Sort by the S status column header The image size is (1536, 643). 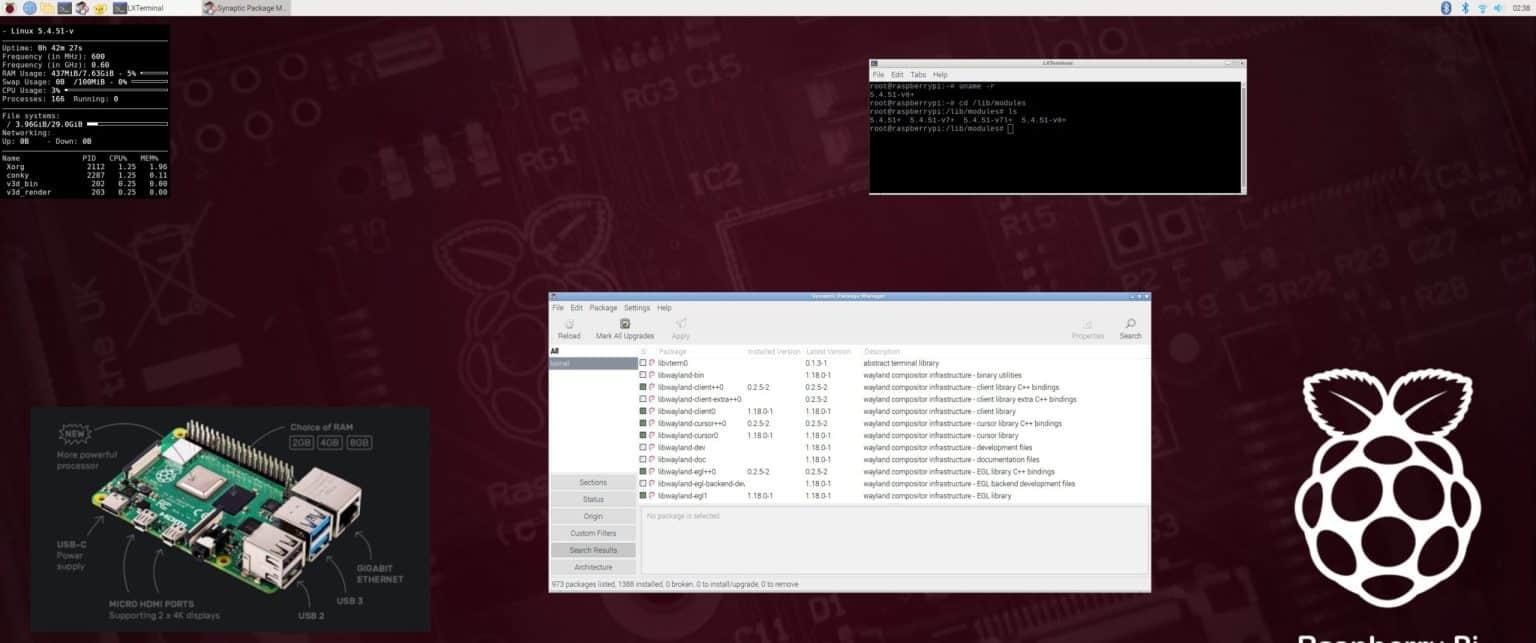click(x=643, y=352)
